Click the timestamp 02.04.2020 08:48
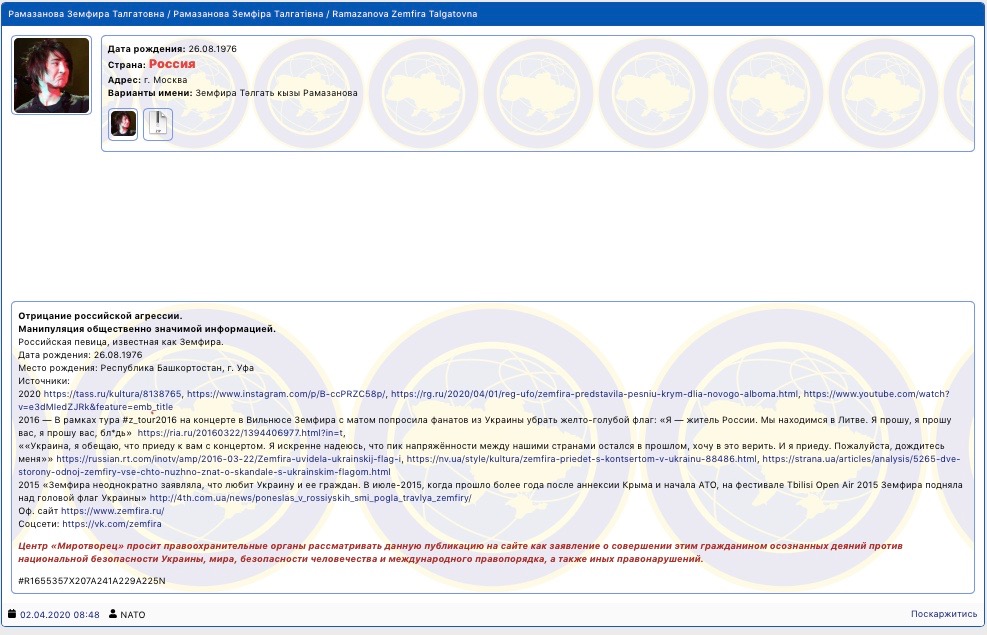 60,614
